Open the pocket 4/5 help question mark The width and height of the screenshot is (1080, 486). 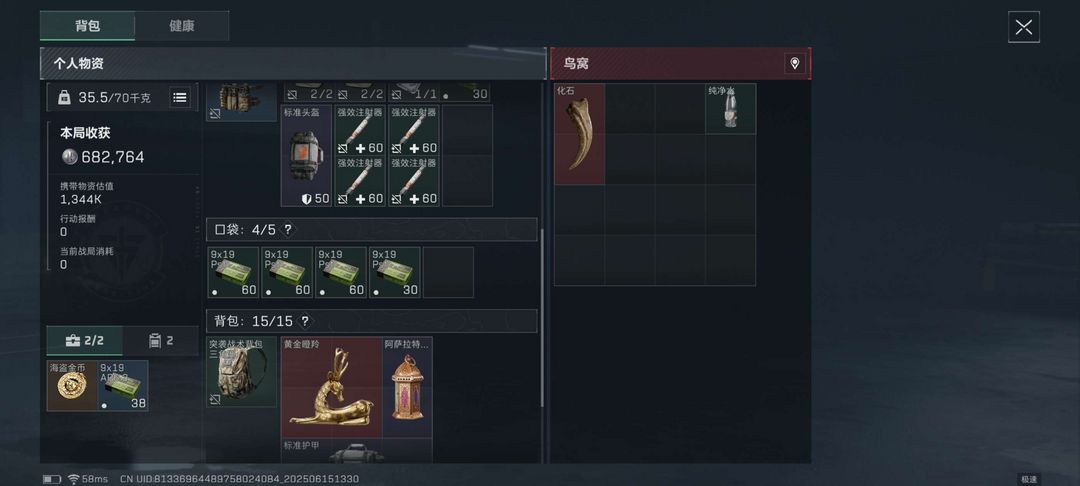click(288, 230)
